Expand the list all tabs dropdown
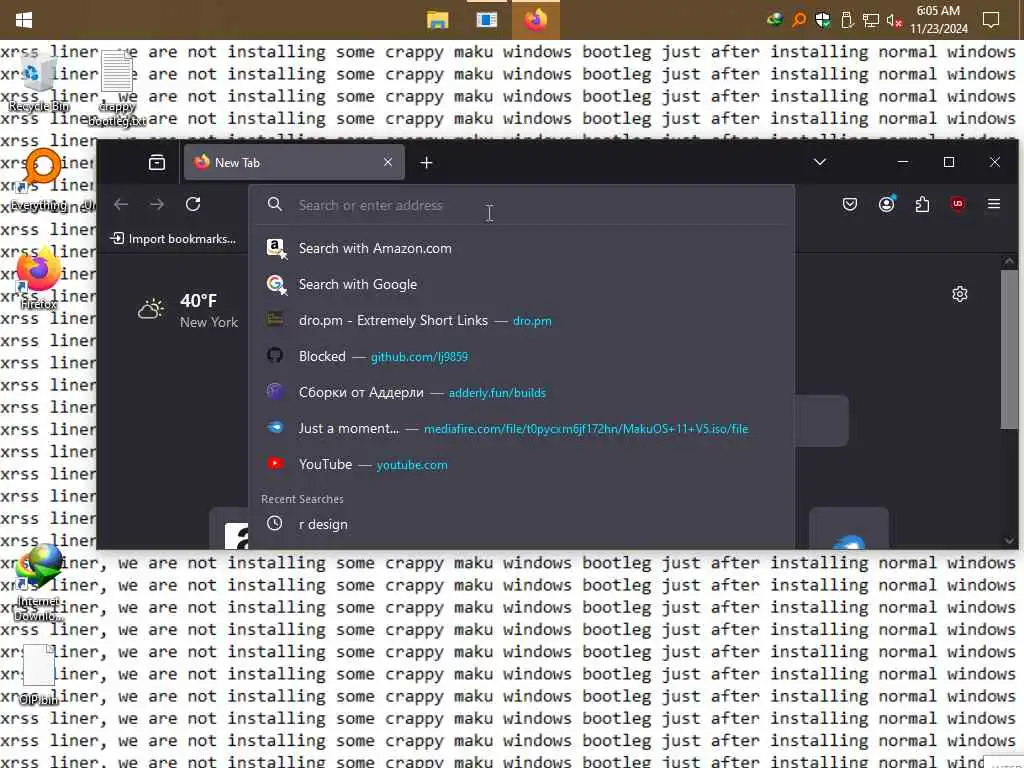 coord(820,162)
